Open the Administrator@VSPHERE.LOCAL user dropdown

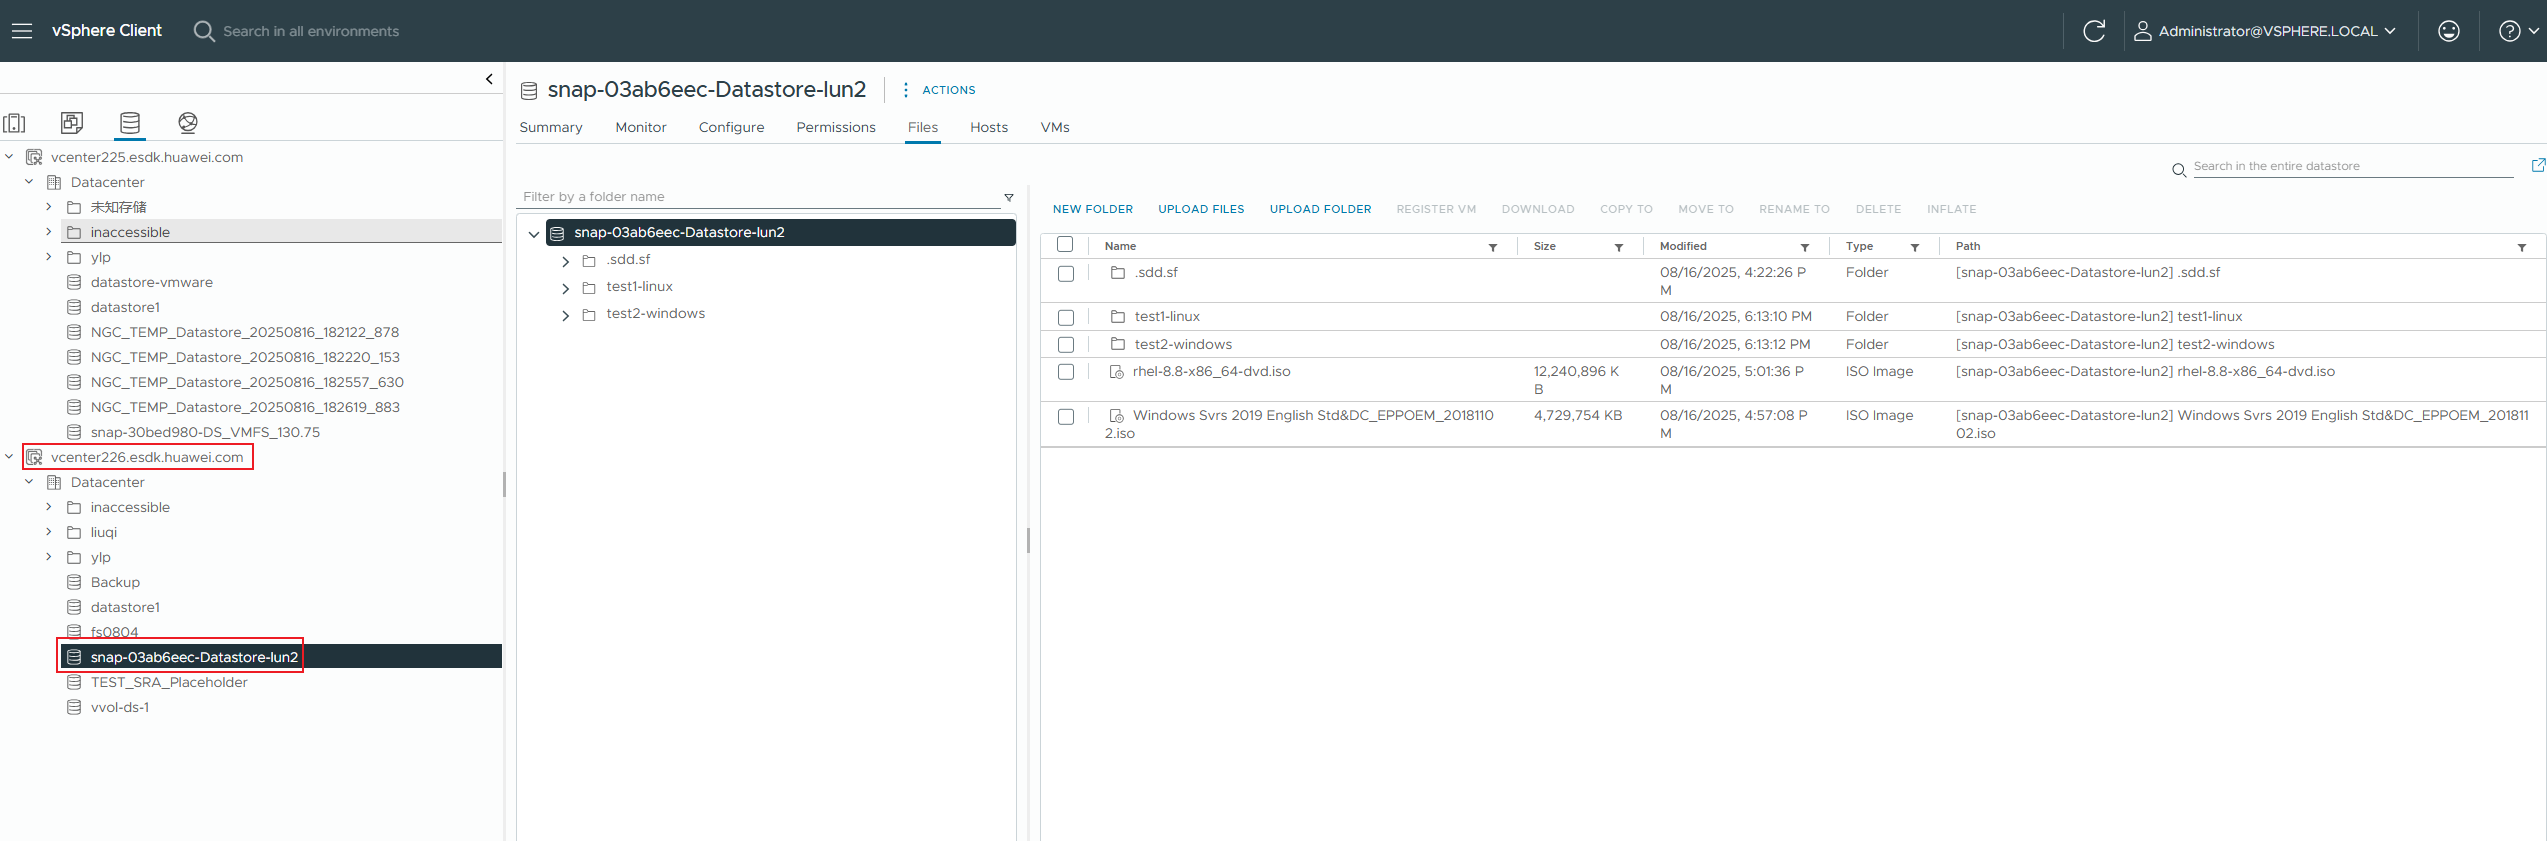pos(2265,31)
